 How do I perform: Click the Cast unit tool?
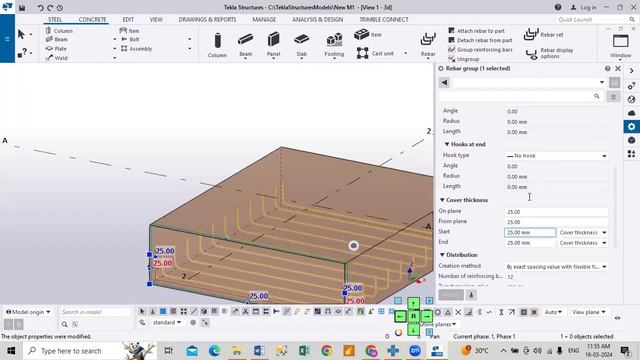click(375, 53)
